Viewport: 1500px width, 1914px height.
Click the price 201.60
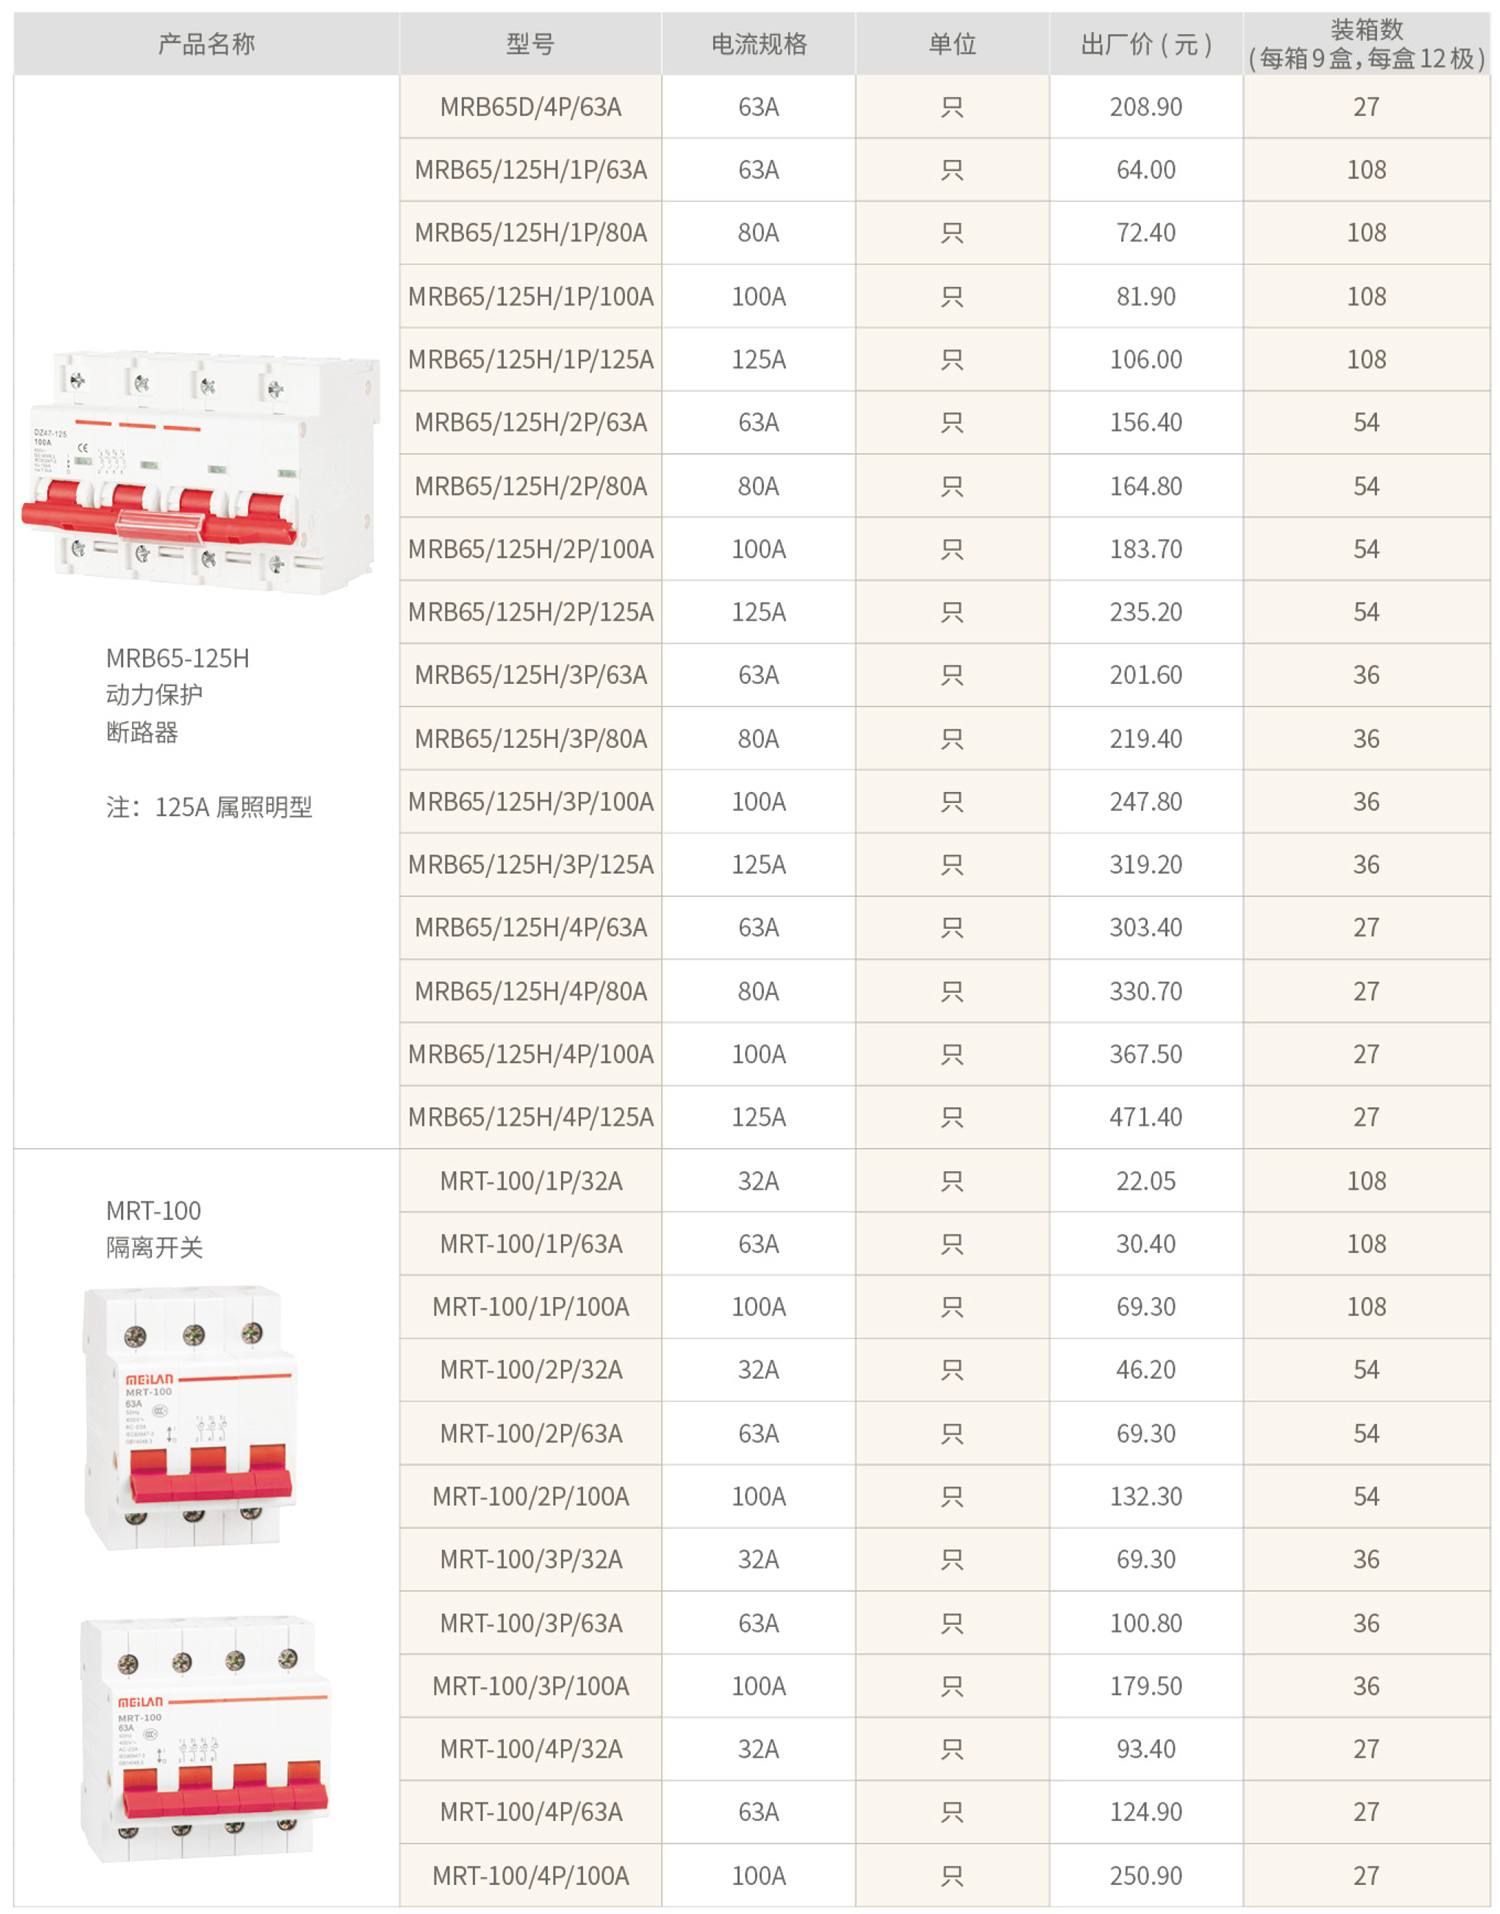point(1146,676)
